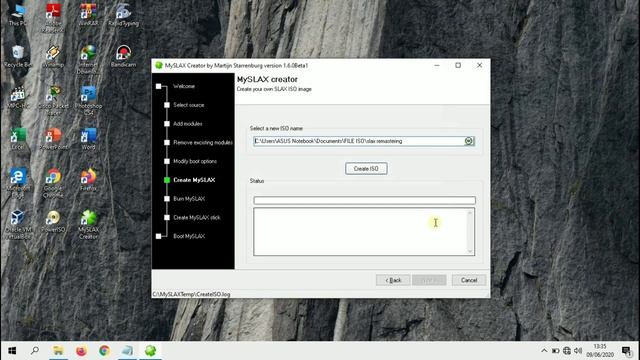
Task: Launch Google Chrome desktop shortcut
Action: [x=53, y=183]
